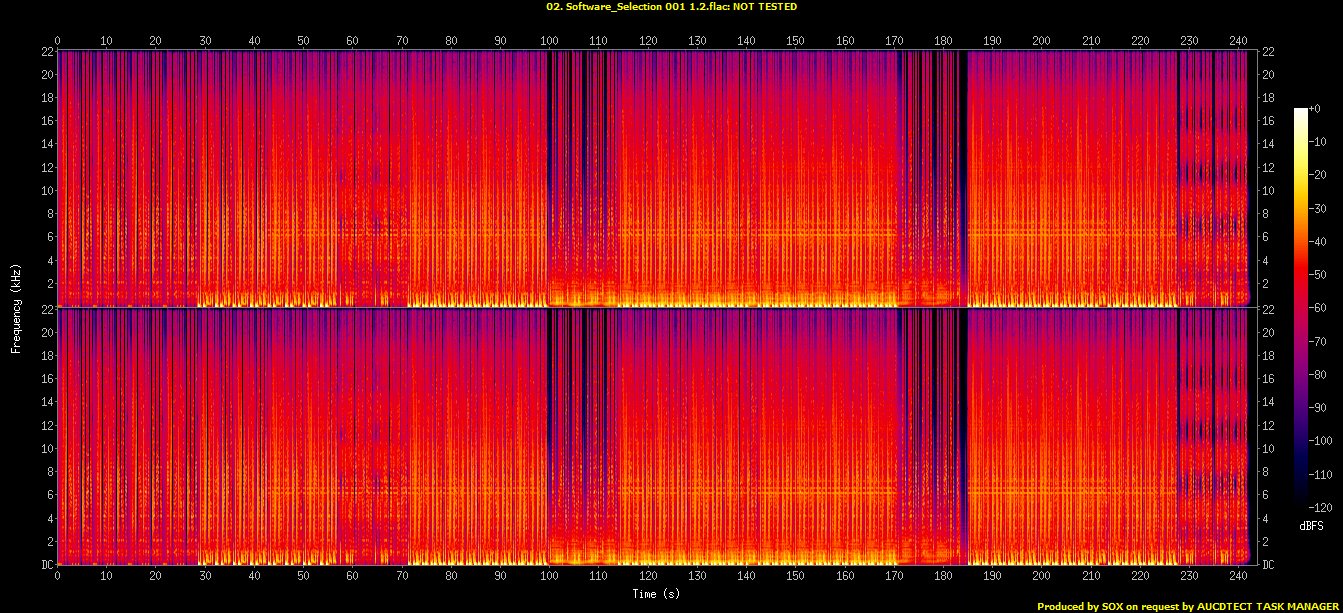Click the silent gap near 185 s in upper channel

point(964,180)
